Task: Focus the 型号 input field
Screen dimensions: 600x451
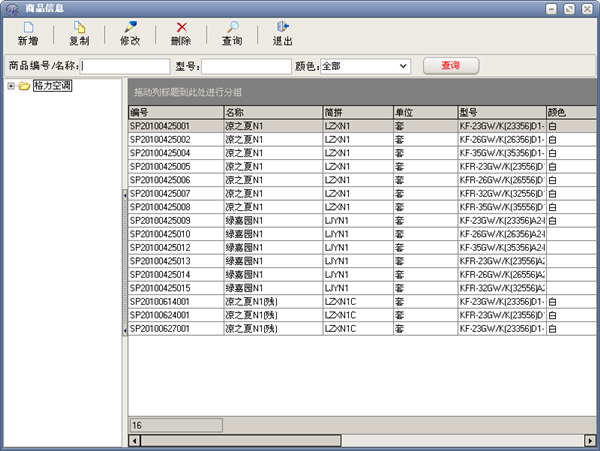Action: click(246, 66)
